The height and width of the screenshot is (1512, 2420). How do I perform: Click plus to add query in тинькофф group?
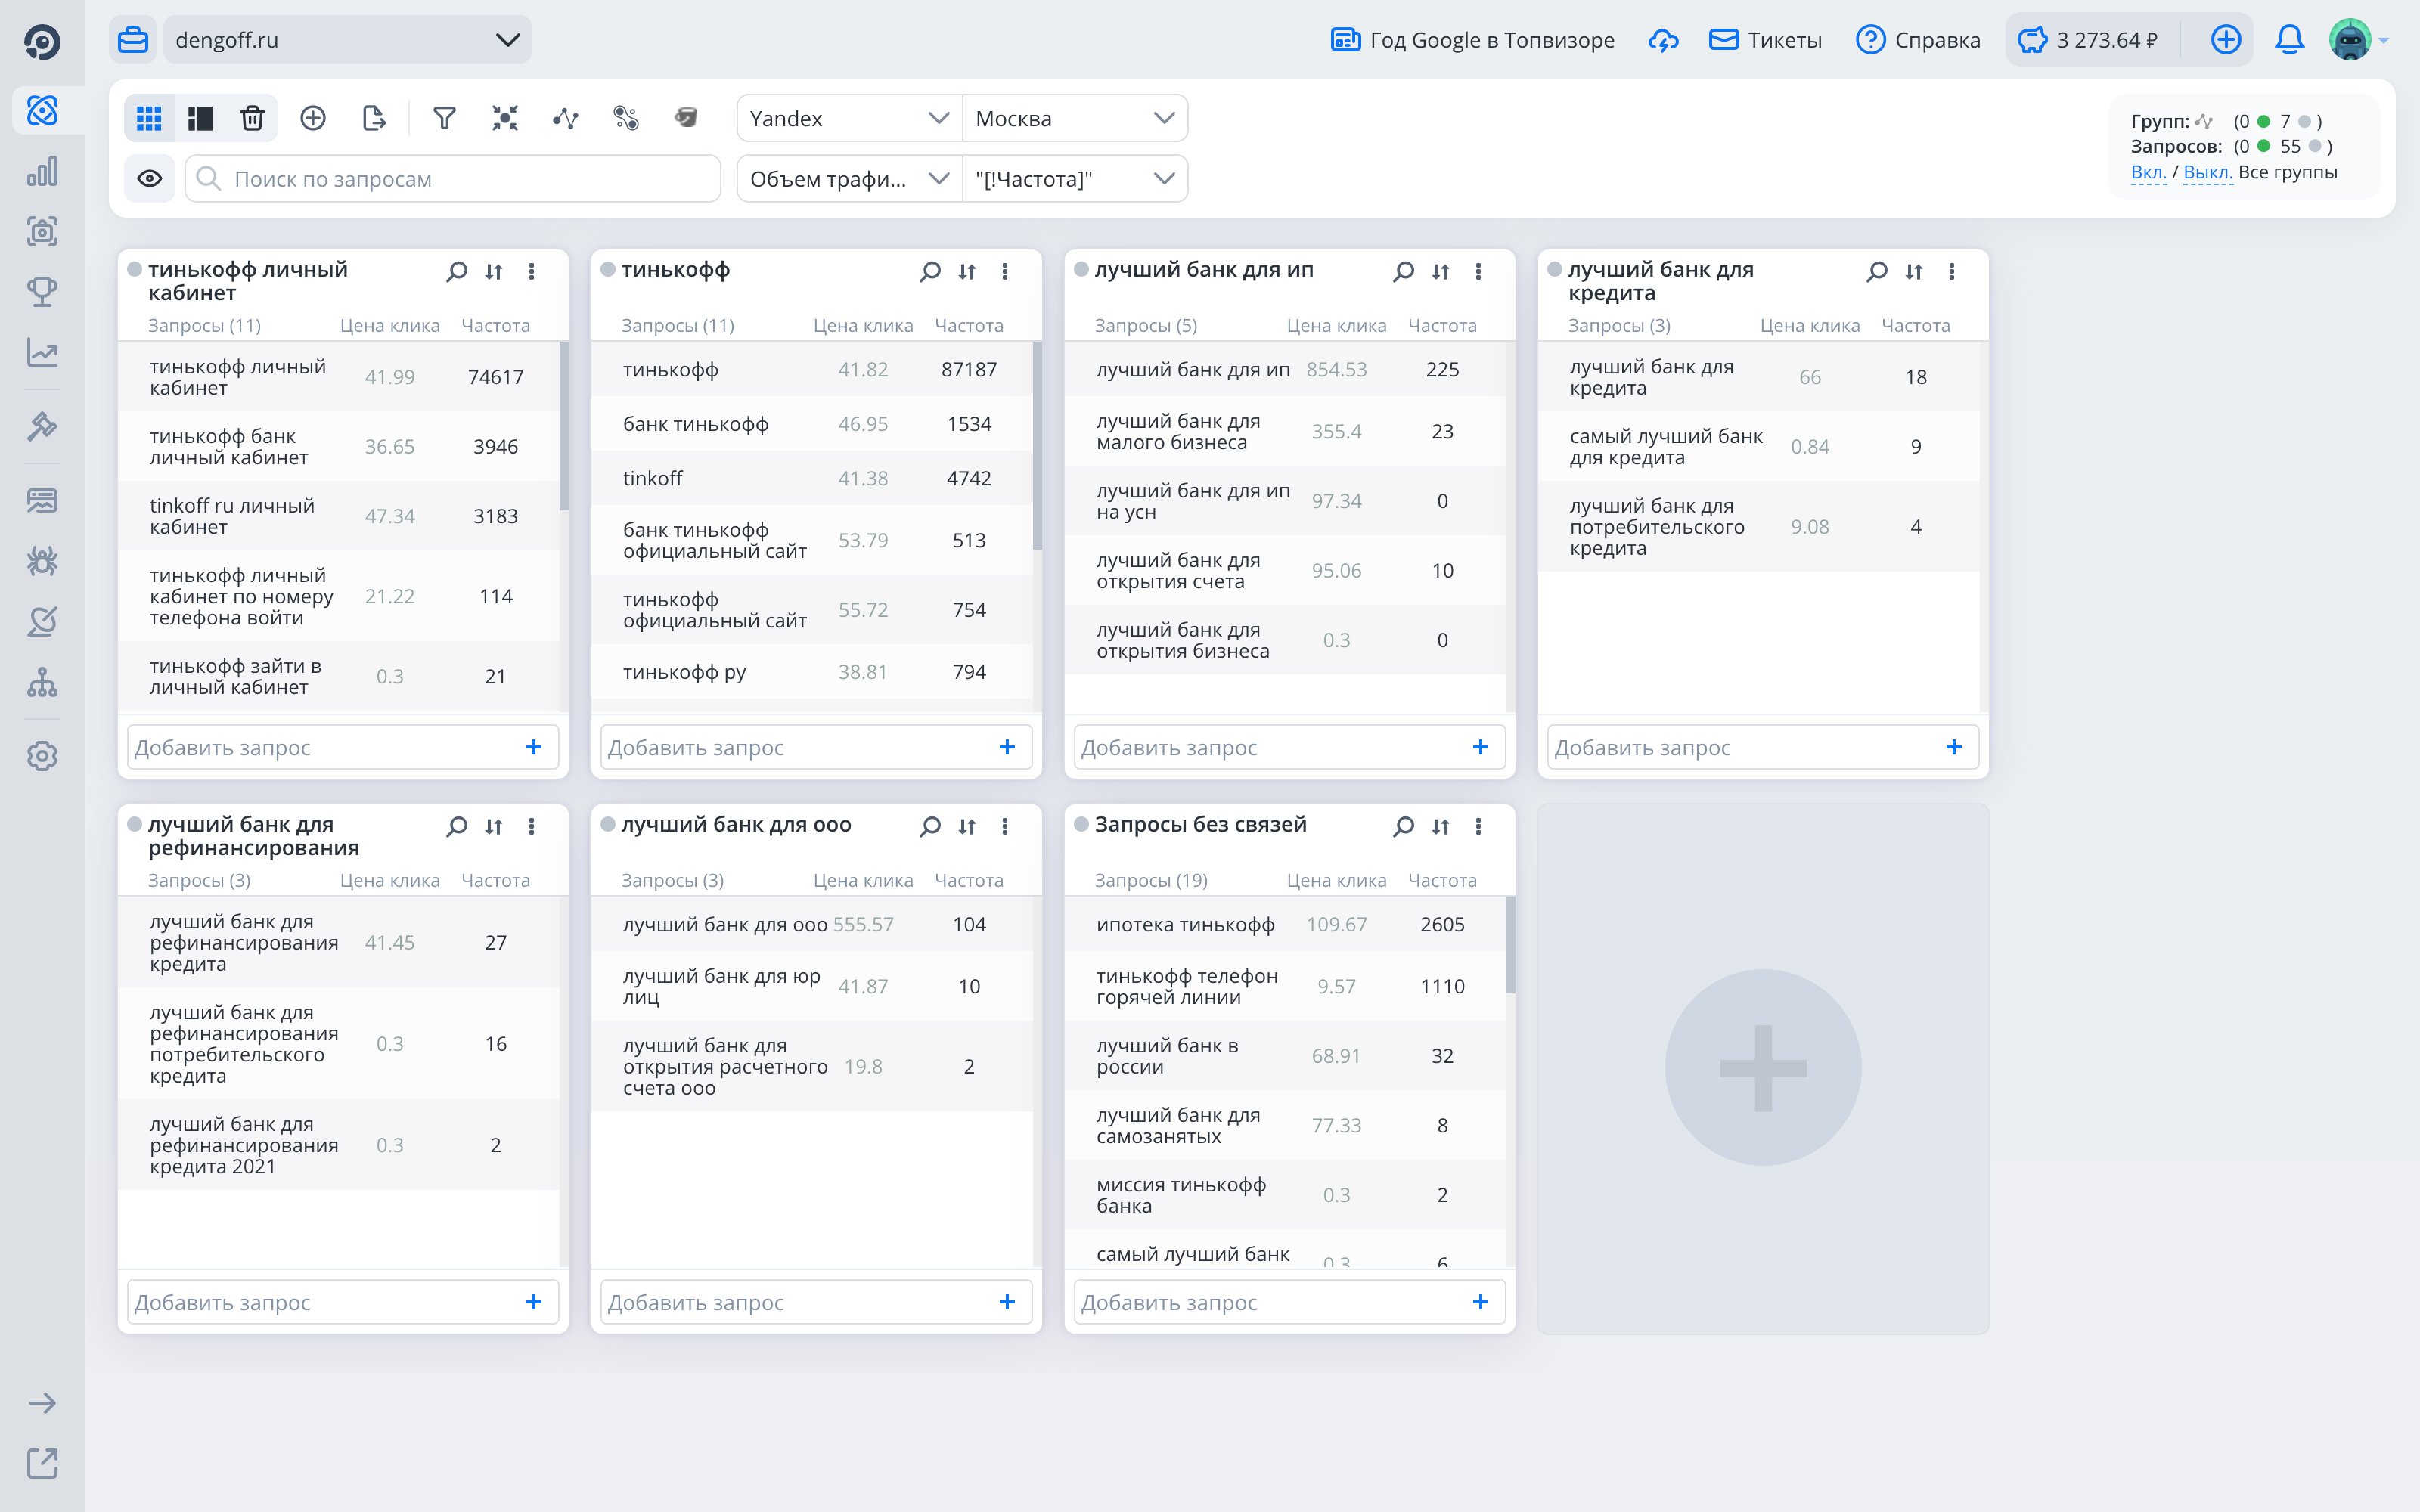point(1007,747)
